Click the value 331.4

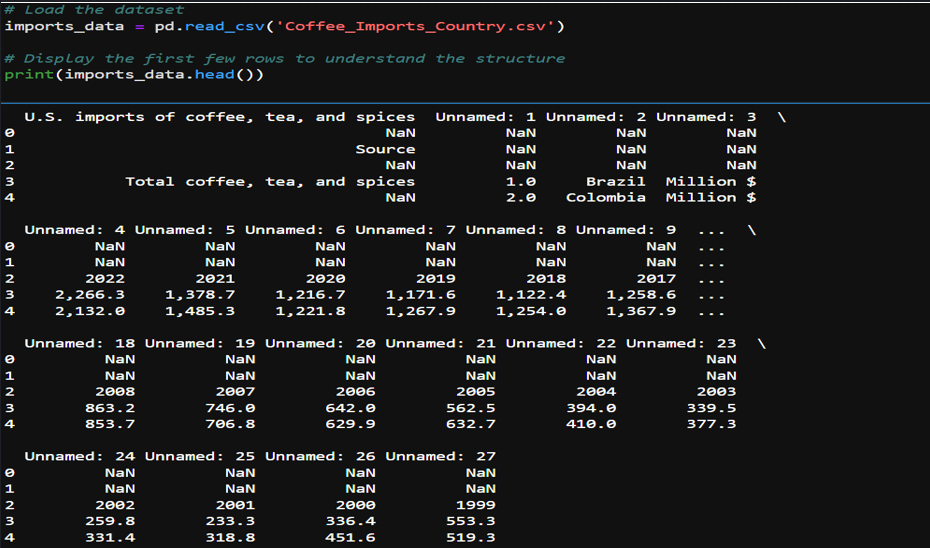click(110, 537)
